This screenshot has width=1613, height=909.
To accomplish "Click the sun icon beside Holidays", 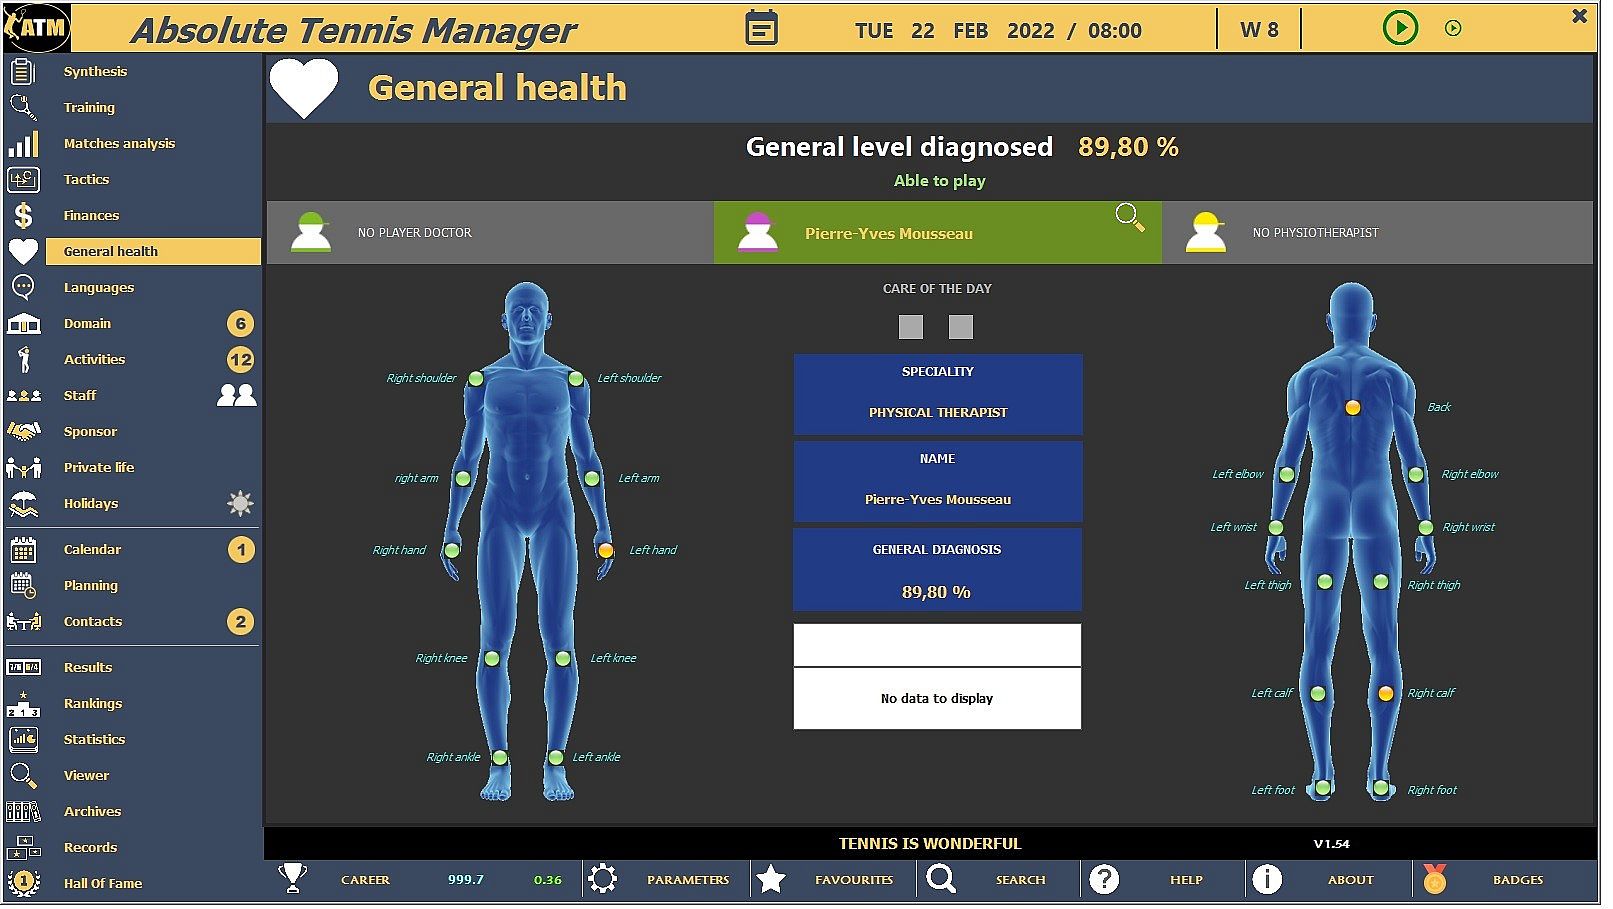I will [242, 506].
